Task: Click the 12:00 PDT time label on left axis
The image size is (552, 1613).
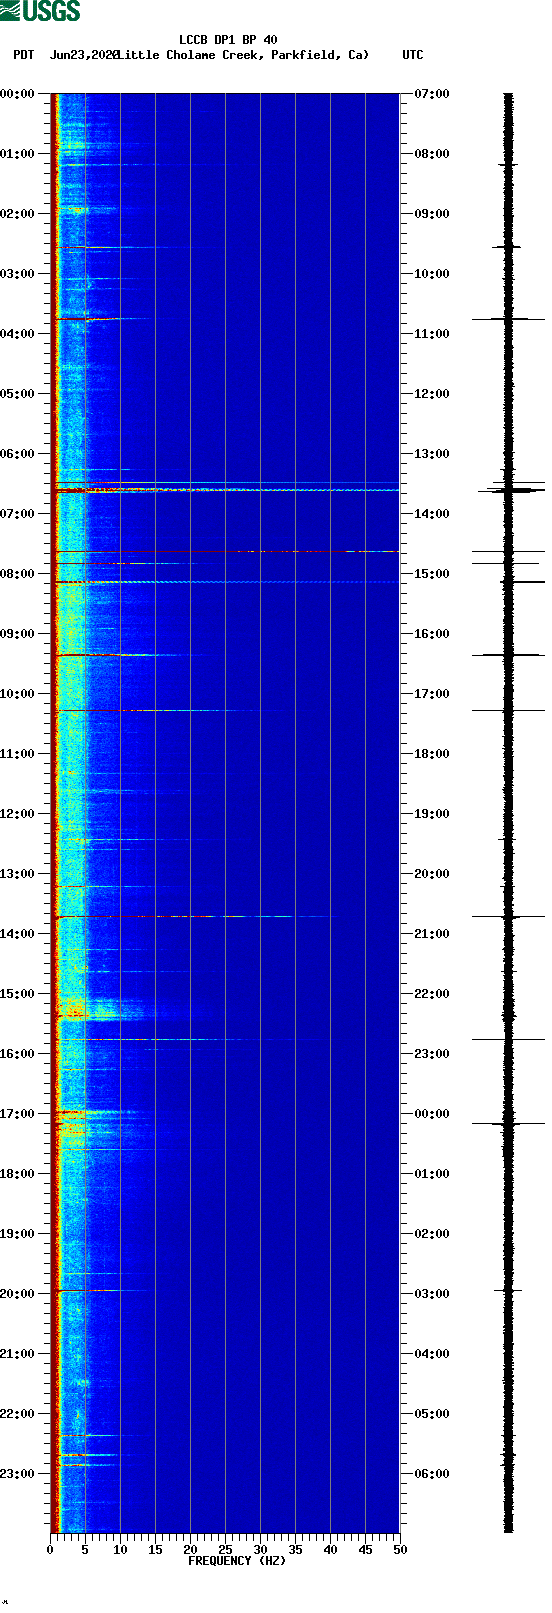Action: click(18, 814)
